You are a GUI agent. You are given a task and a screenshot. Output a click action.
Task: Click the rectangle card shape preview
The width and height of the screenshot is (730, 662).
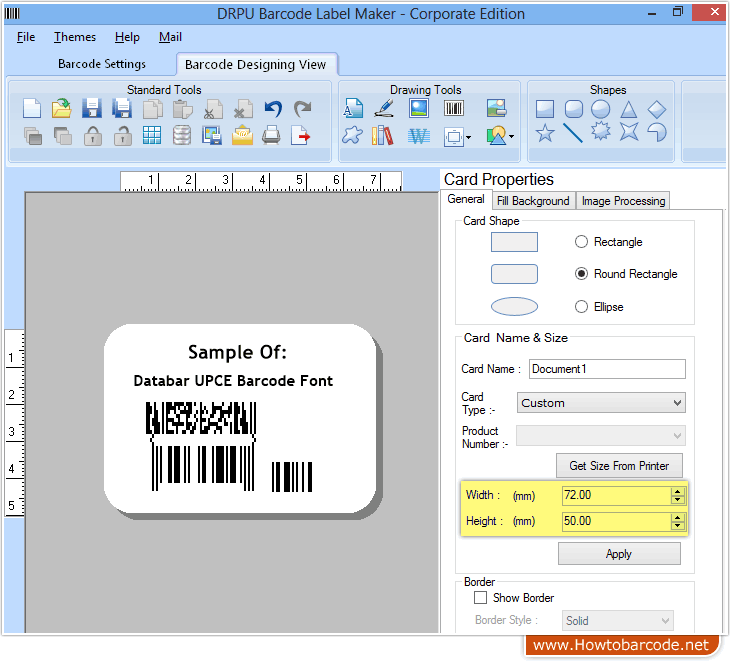coord(514,242)
